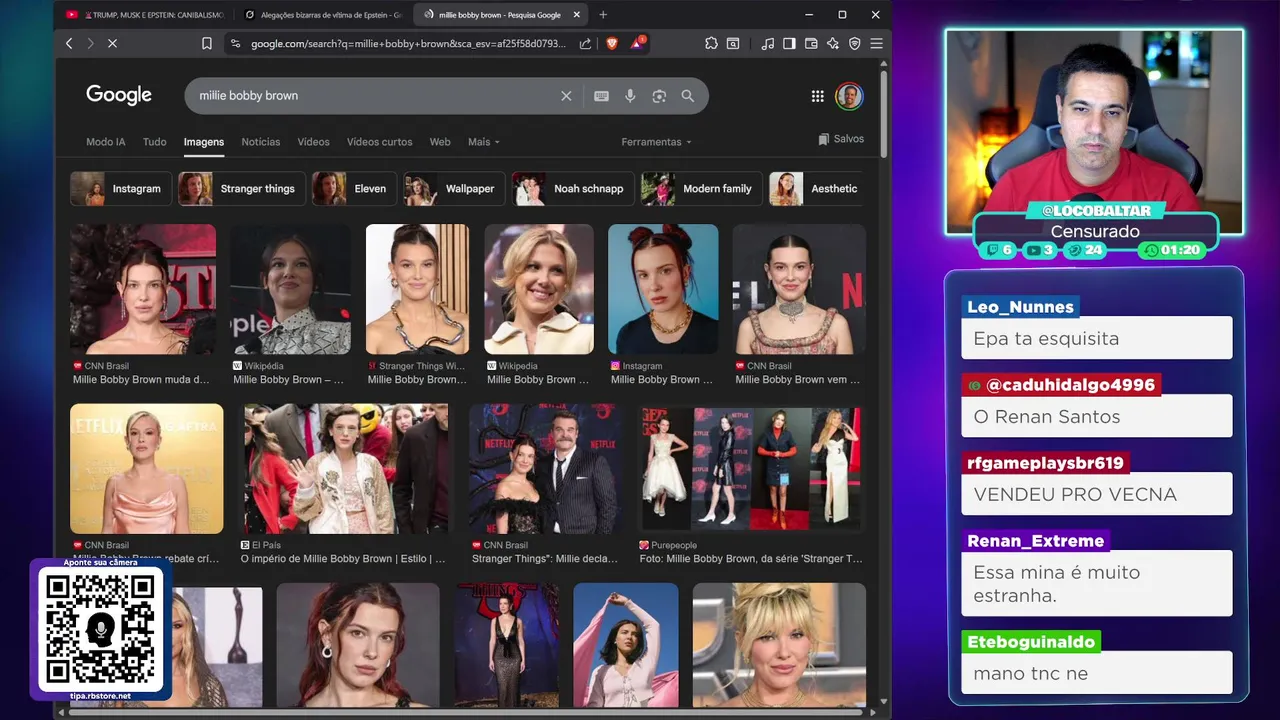Click the Google logo
The image size is (1280, 720).
coord(119,95)
